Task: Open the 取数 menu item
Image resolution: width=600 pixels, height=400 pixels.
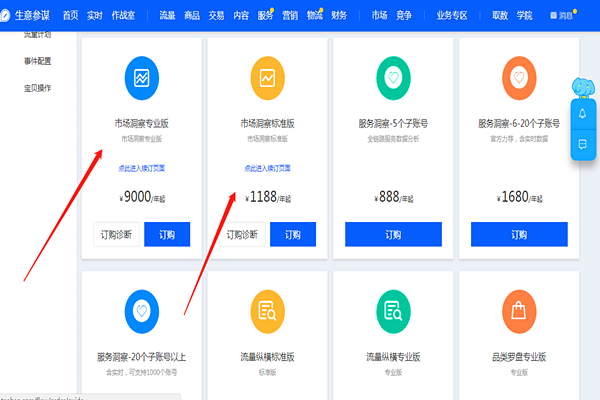Action: [500, 15]
